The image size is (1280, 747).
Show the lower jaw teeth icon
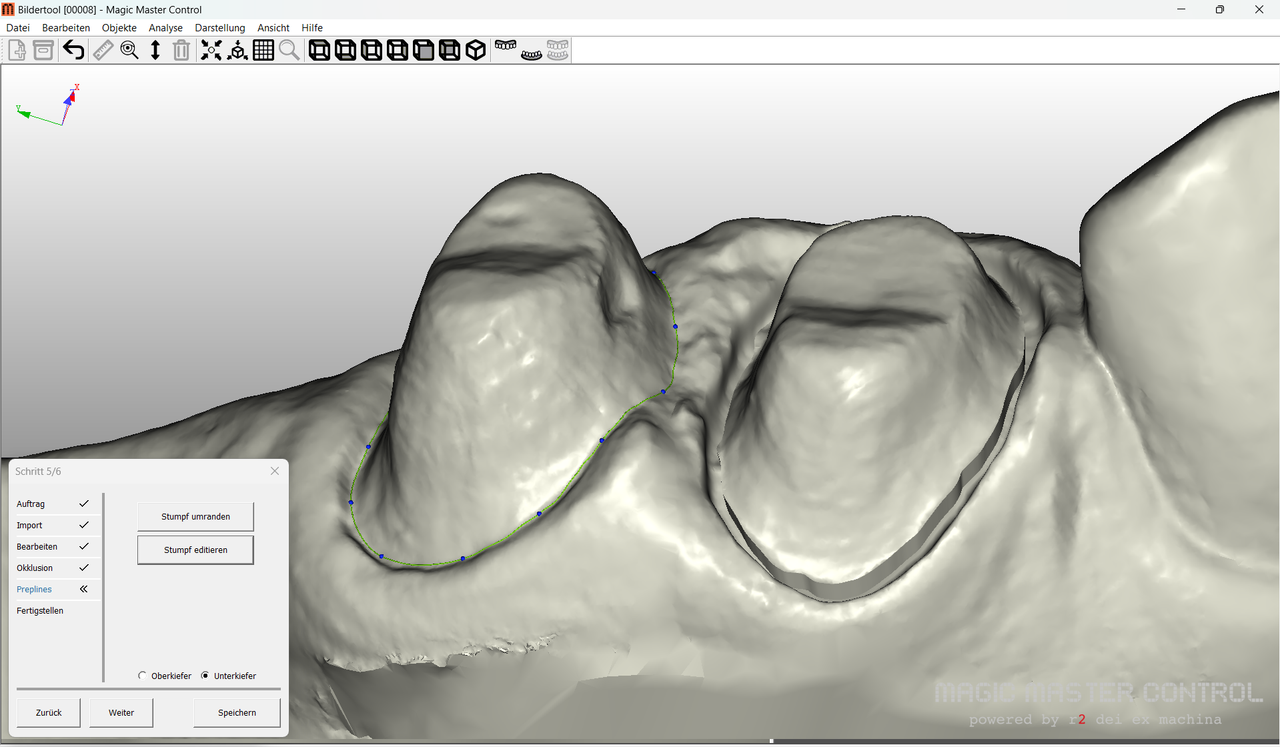coord(532,53)
